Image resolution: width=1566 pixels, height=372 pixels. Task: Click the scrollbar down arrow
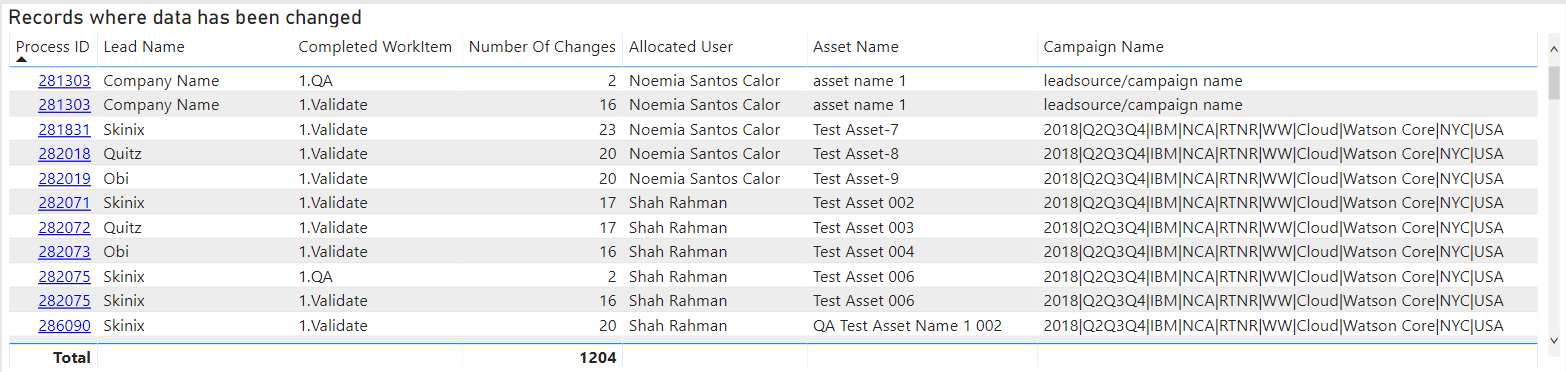[x=1553, y=341]
